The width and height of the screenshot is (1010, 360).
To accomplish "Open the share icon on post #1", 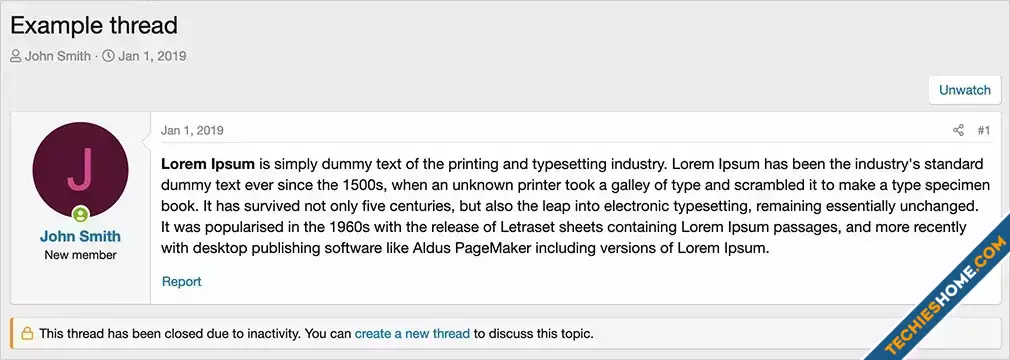I will [958, 131].
